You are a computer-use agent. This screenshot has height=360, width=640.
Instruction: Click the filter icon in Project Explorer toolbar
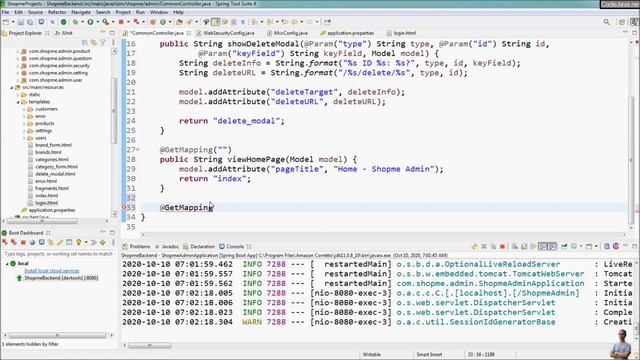coord(102,42)
